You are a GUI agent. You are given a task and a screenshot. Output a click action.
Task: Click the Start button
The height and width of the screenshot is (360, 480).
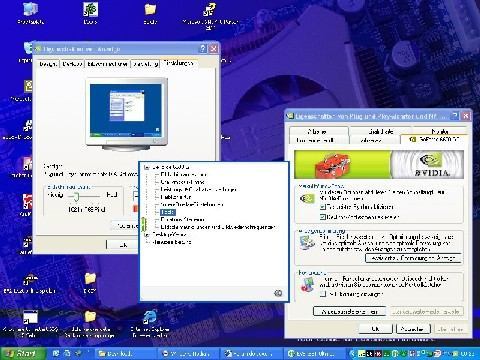[23, 353]
